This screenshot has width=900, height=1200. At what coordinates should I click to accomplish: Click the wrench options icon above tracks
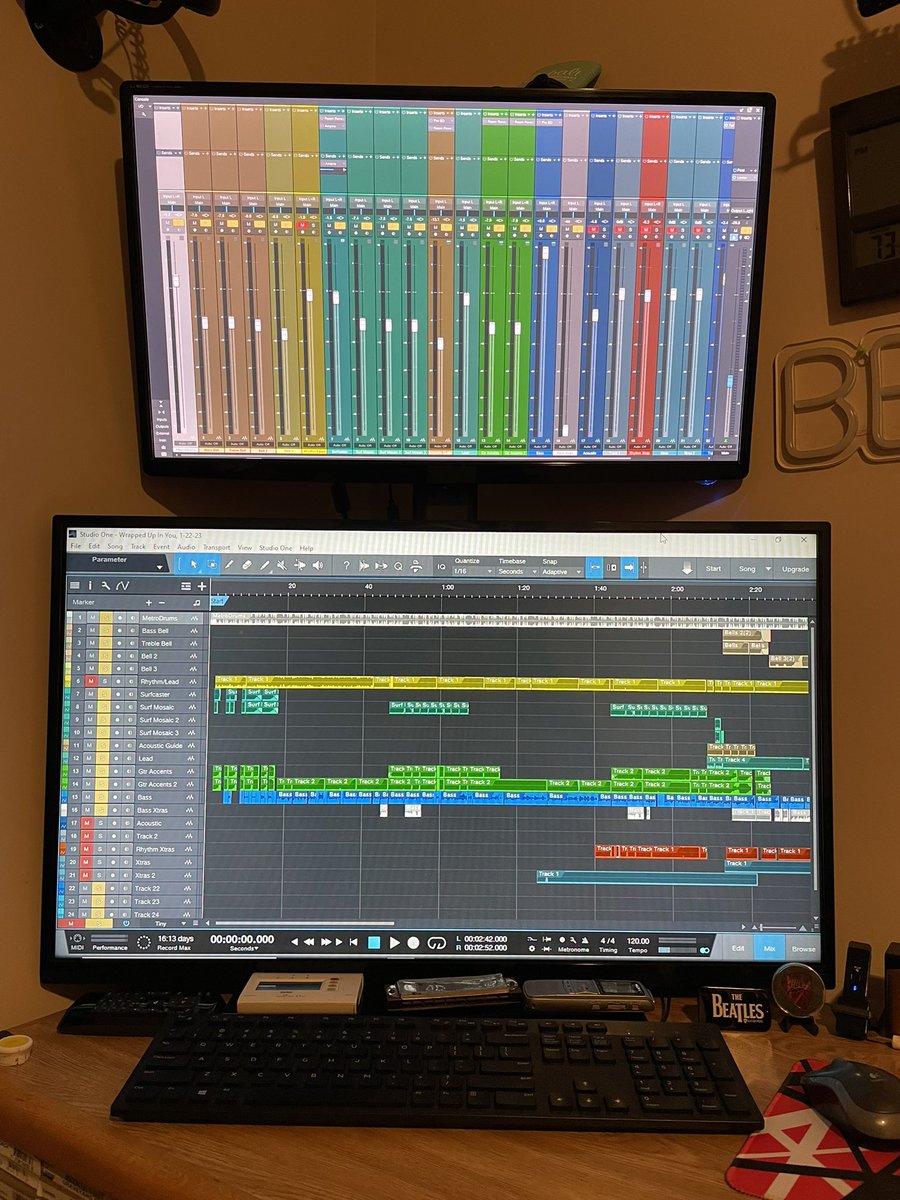106,586
